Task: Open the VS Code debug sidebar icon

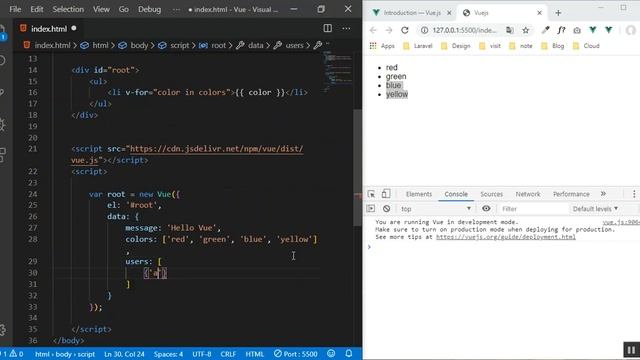Action: coord(2,124)
